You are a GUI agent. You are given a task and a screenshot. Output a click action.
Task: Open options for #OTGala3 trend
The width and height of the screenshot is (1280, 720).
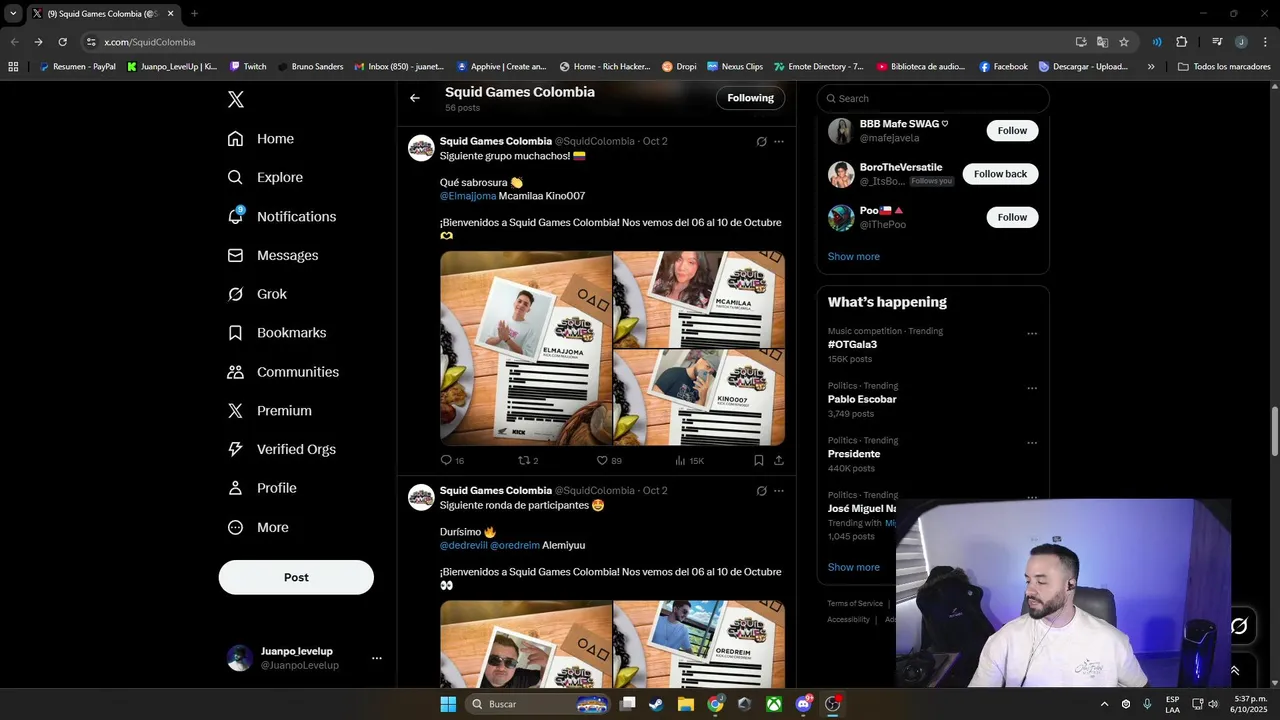click(x=1032, y=334)
